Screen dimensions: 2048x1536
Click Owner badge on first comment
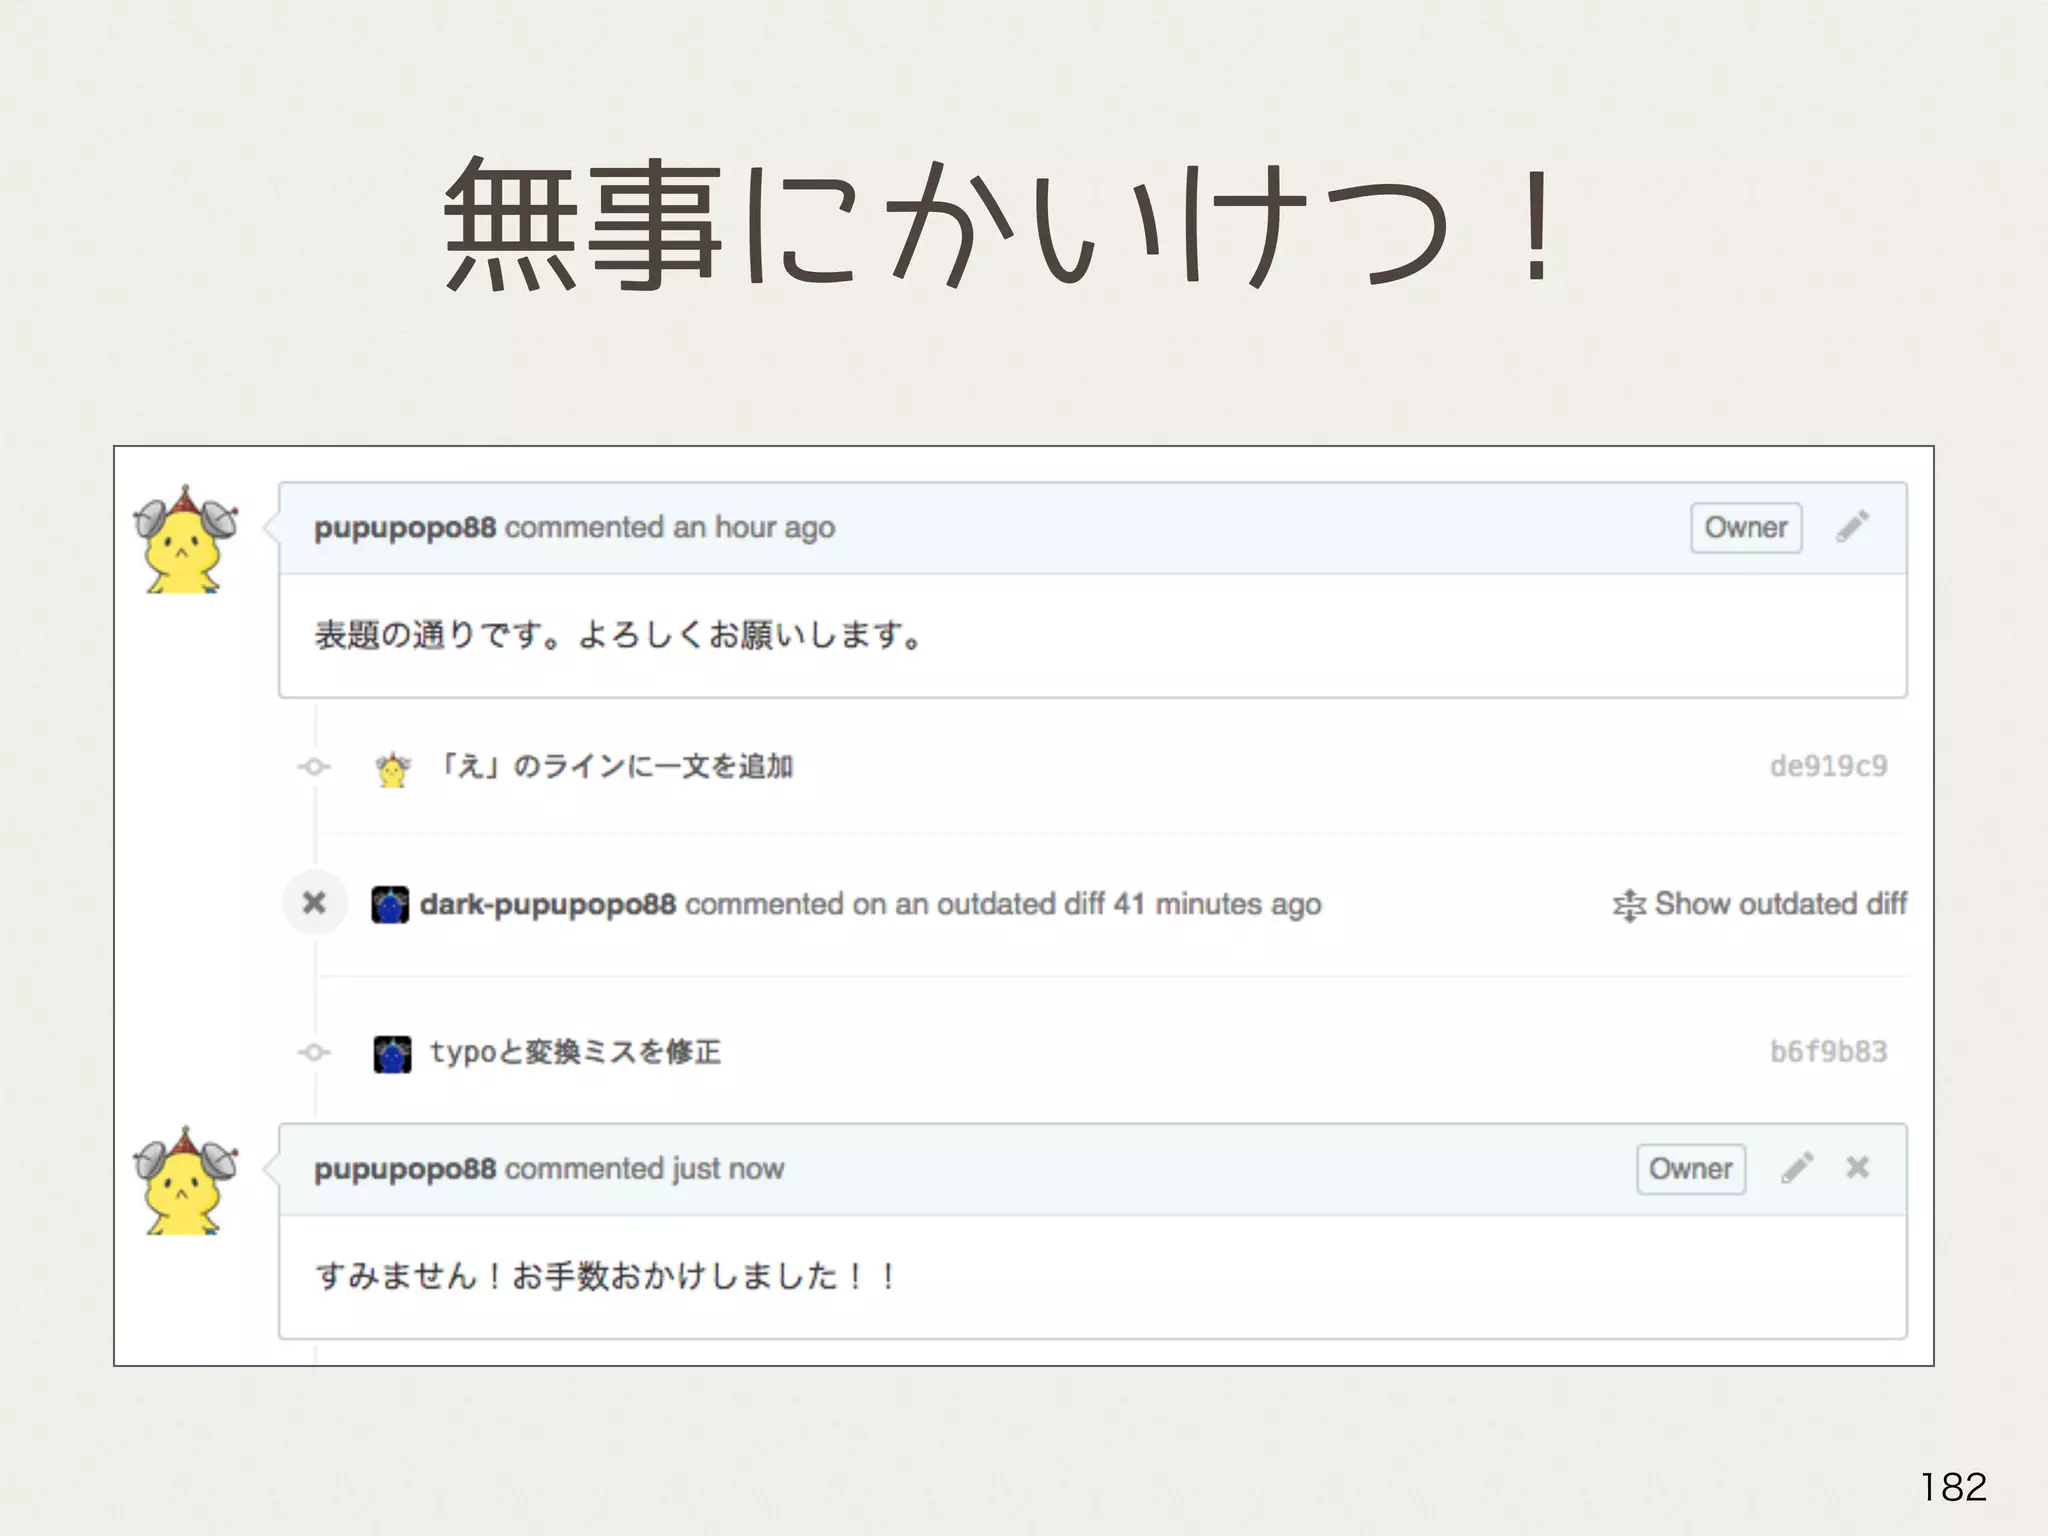1746,528
